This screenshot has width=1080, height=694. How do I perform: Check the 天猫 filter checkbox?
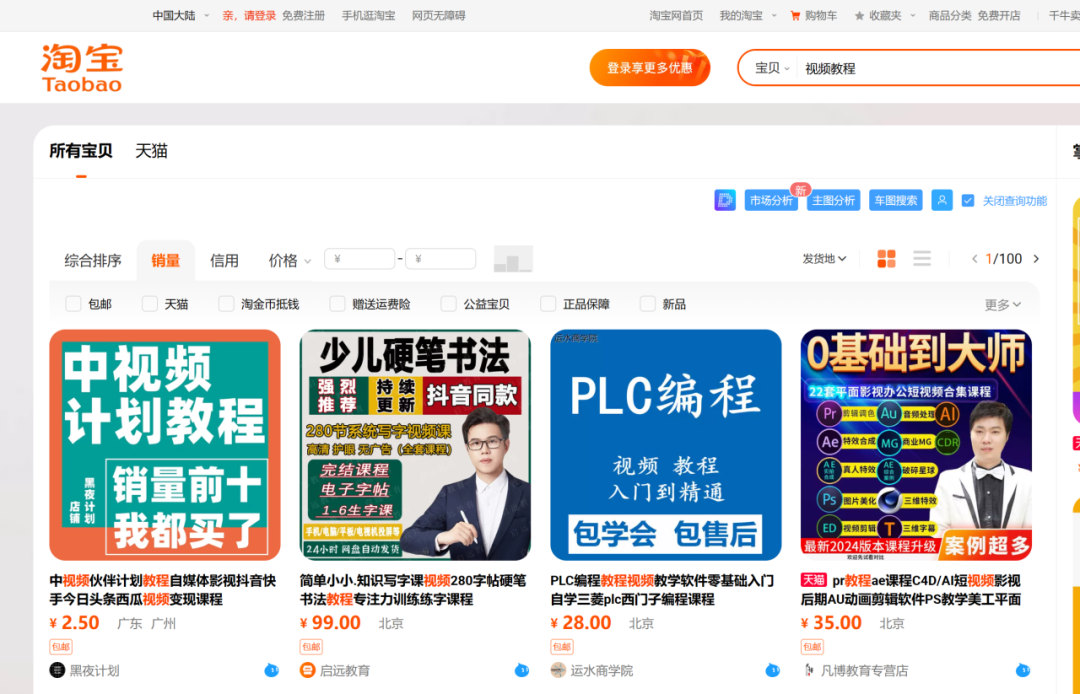tap(149, 304)
